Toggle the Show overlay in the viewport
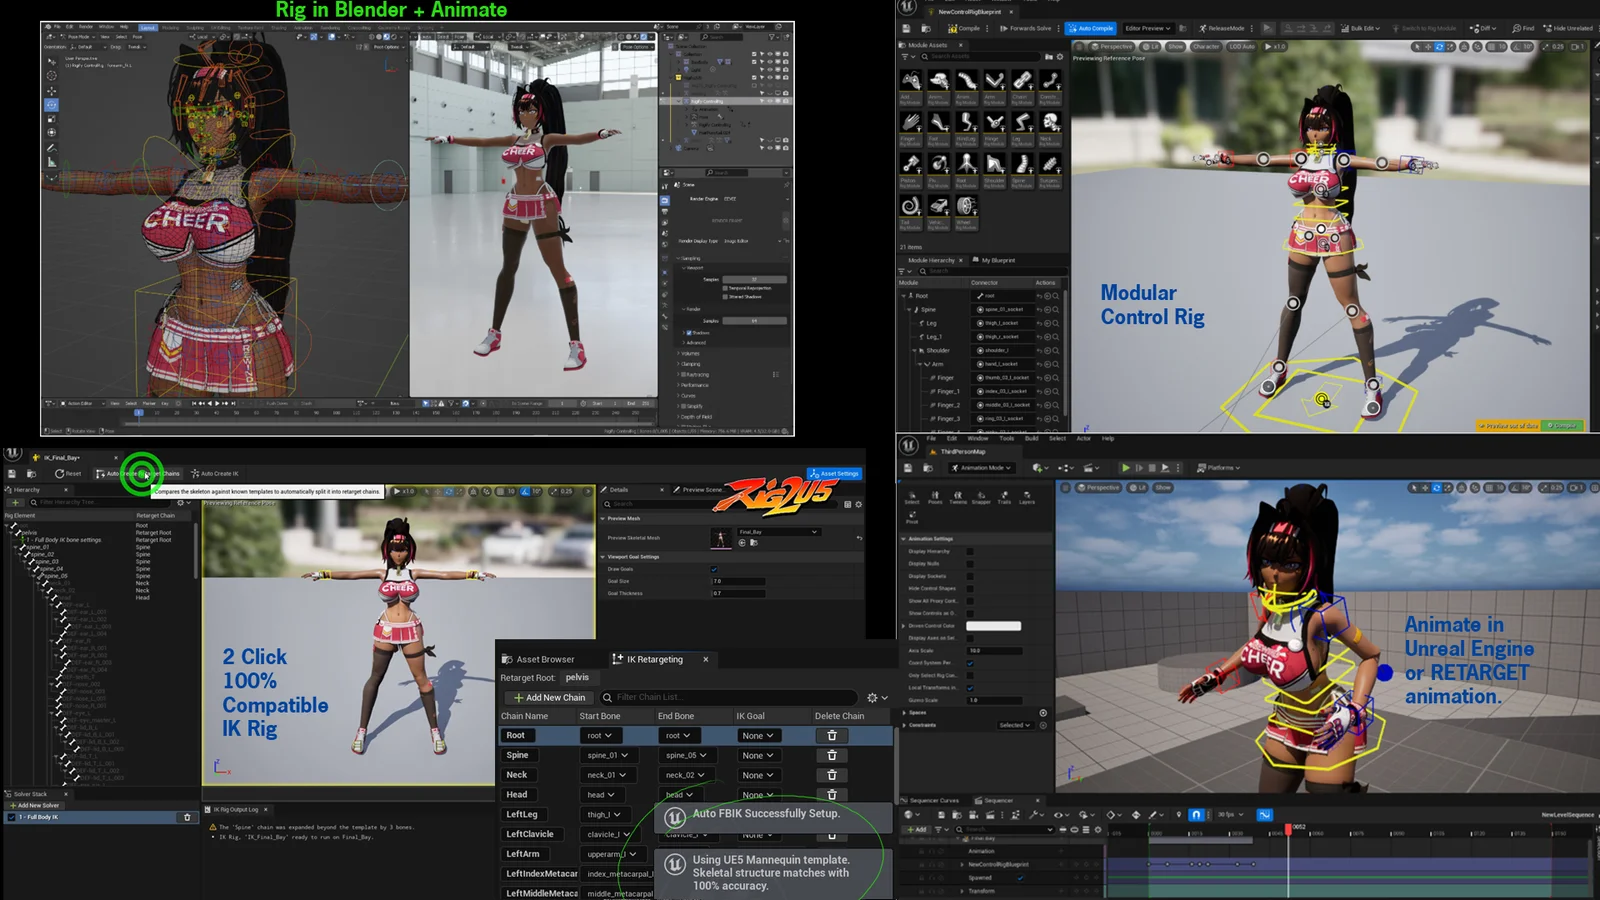Screen dimensions: 1600x900 pyautogui.click(x=1165, y=488)
